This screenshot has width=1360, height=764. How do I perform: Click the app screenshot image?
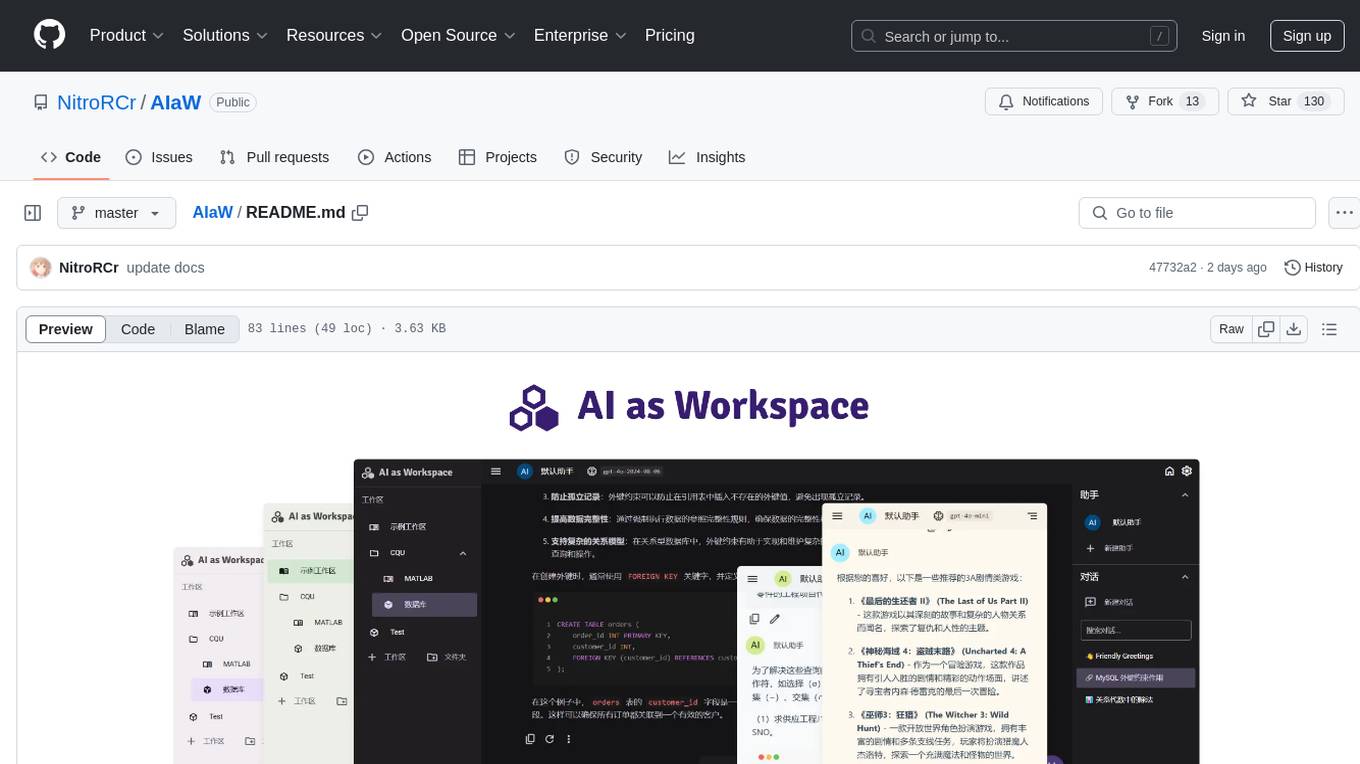pyautogui.click(x=687, y=612)
